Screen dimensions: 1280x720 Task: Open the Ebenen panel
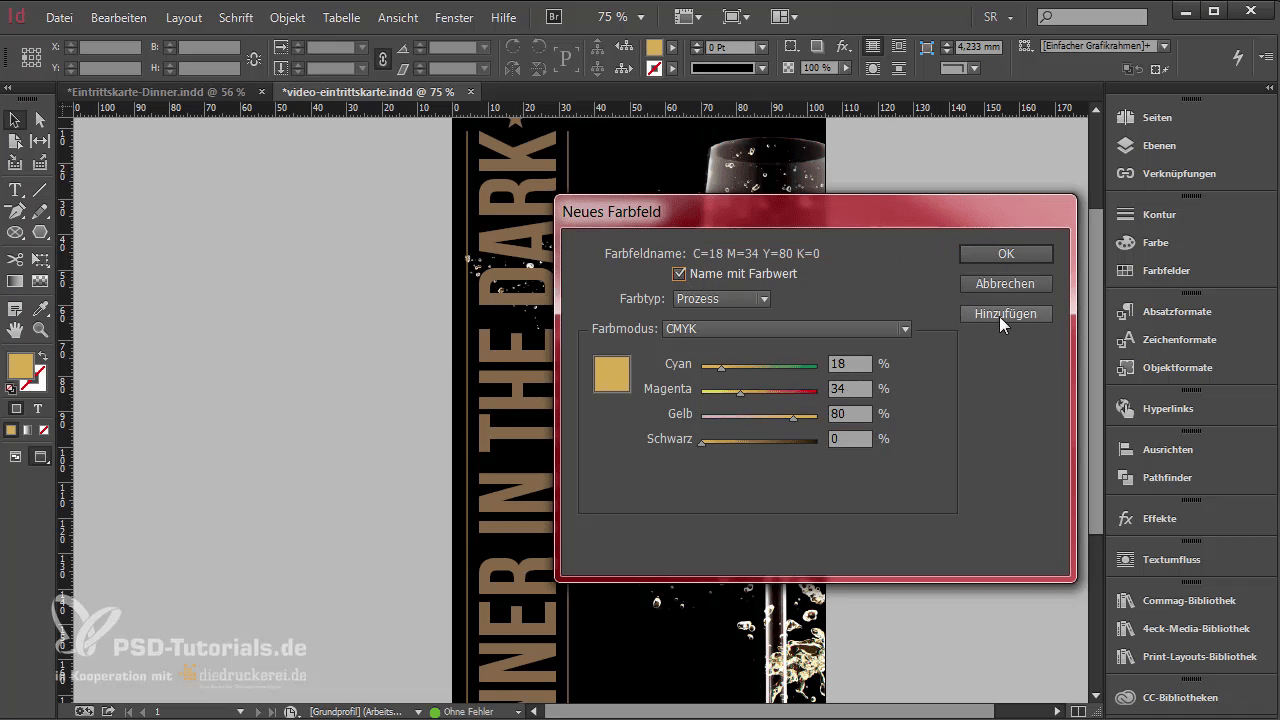[x=1159, y=145]
